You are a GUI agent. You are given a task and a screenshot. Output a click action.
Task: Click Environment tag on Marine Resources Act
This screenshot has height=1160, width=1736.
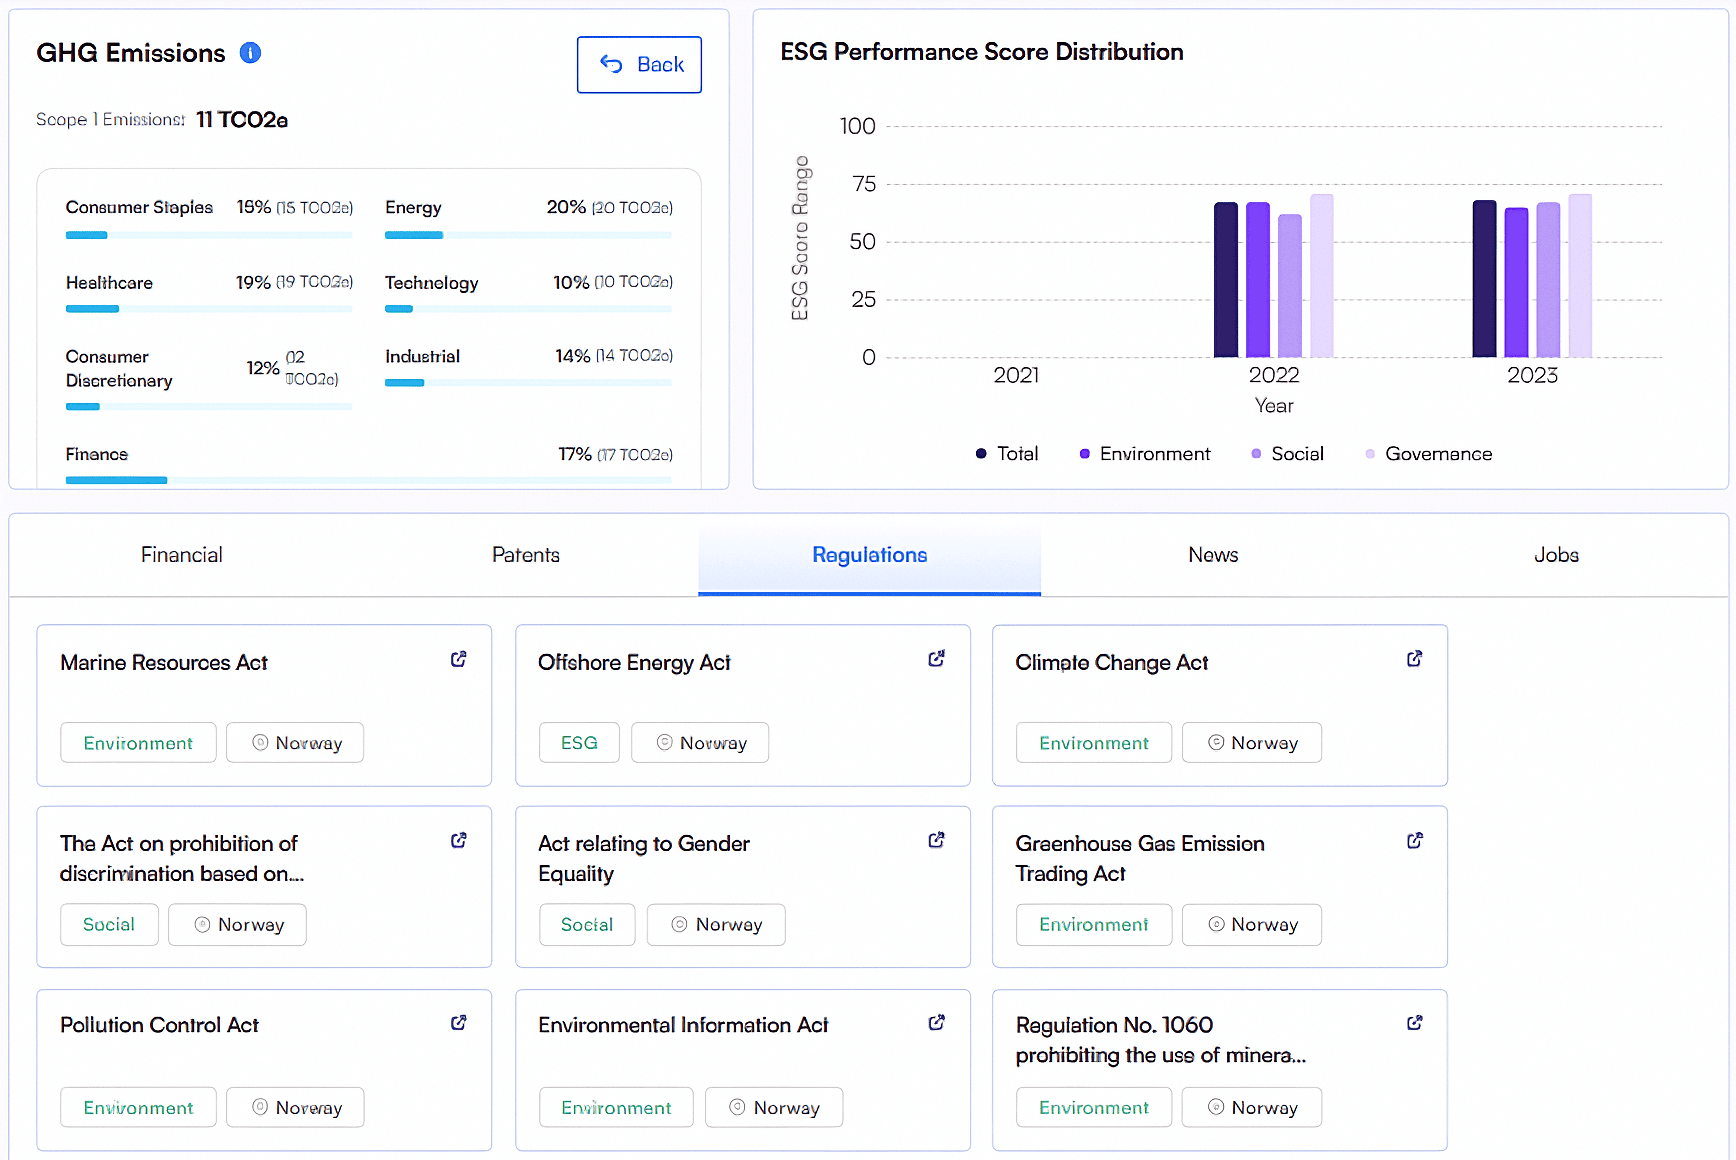(138, 743)
